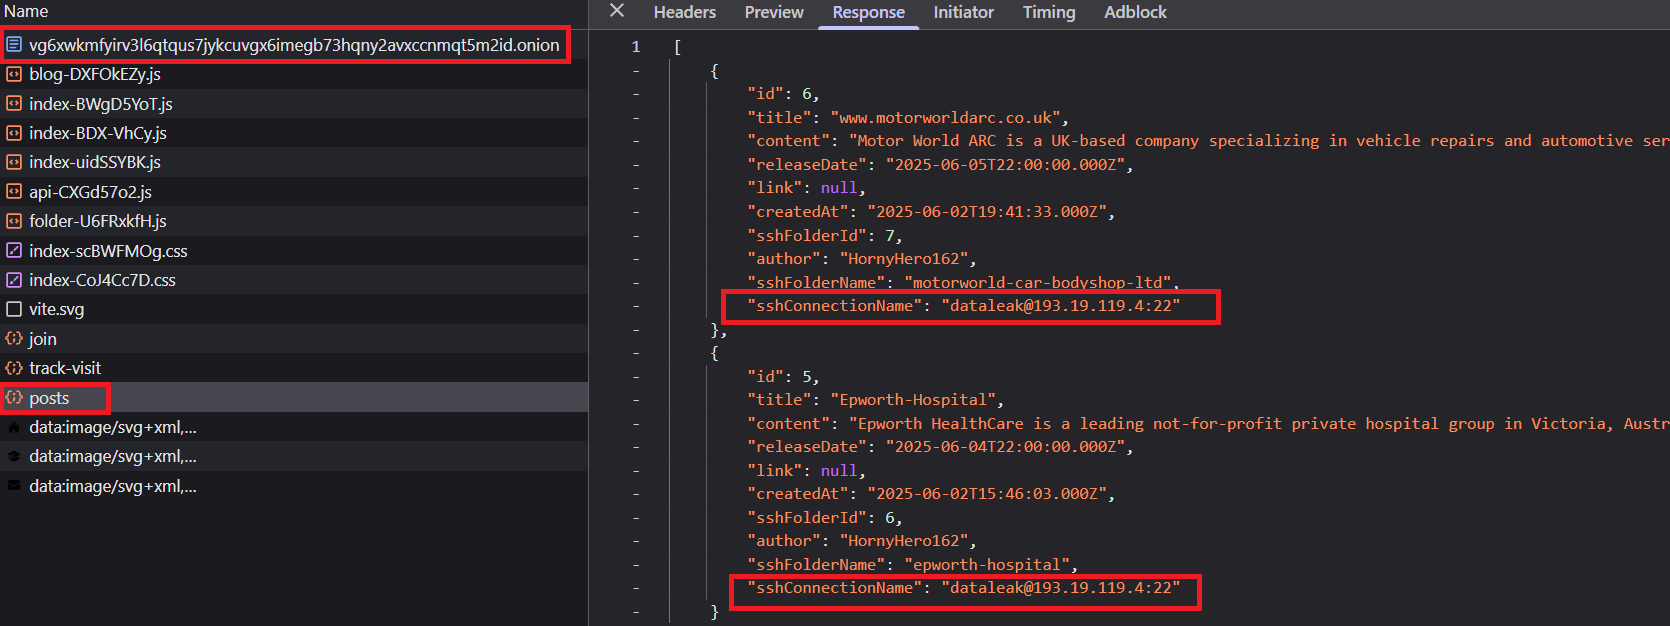Click document icon of the .onion request

[14, 45]
